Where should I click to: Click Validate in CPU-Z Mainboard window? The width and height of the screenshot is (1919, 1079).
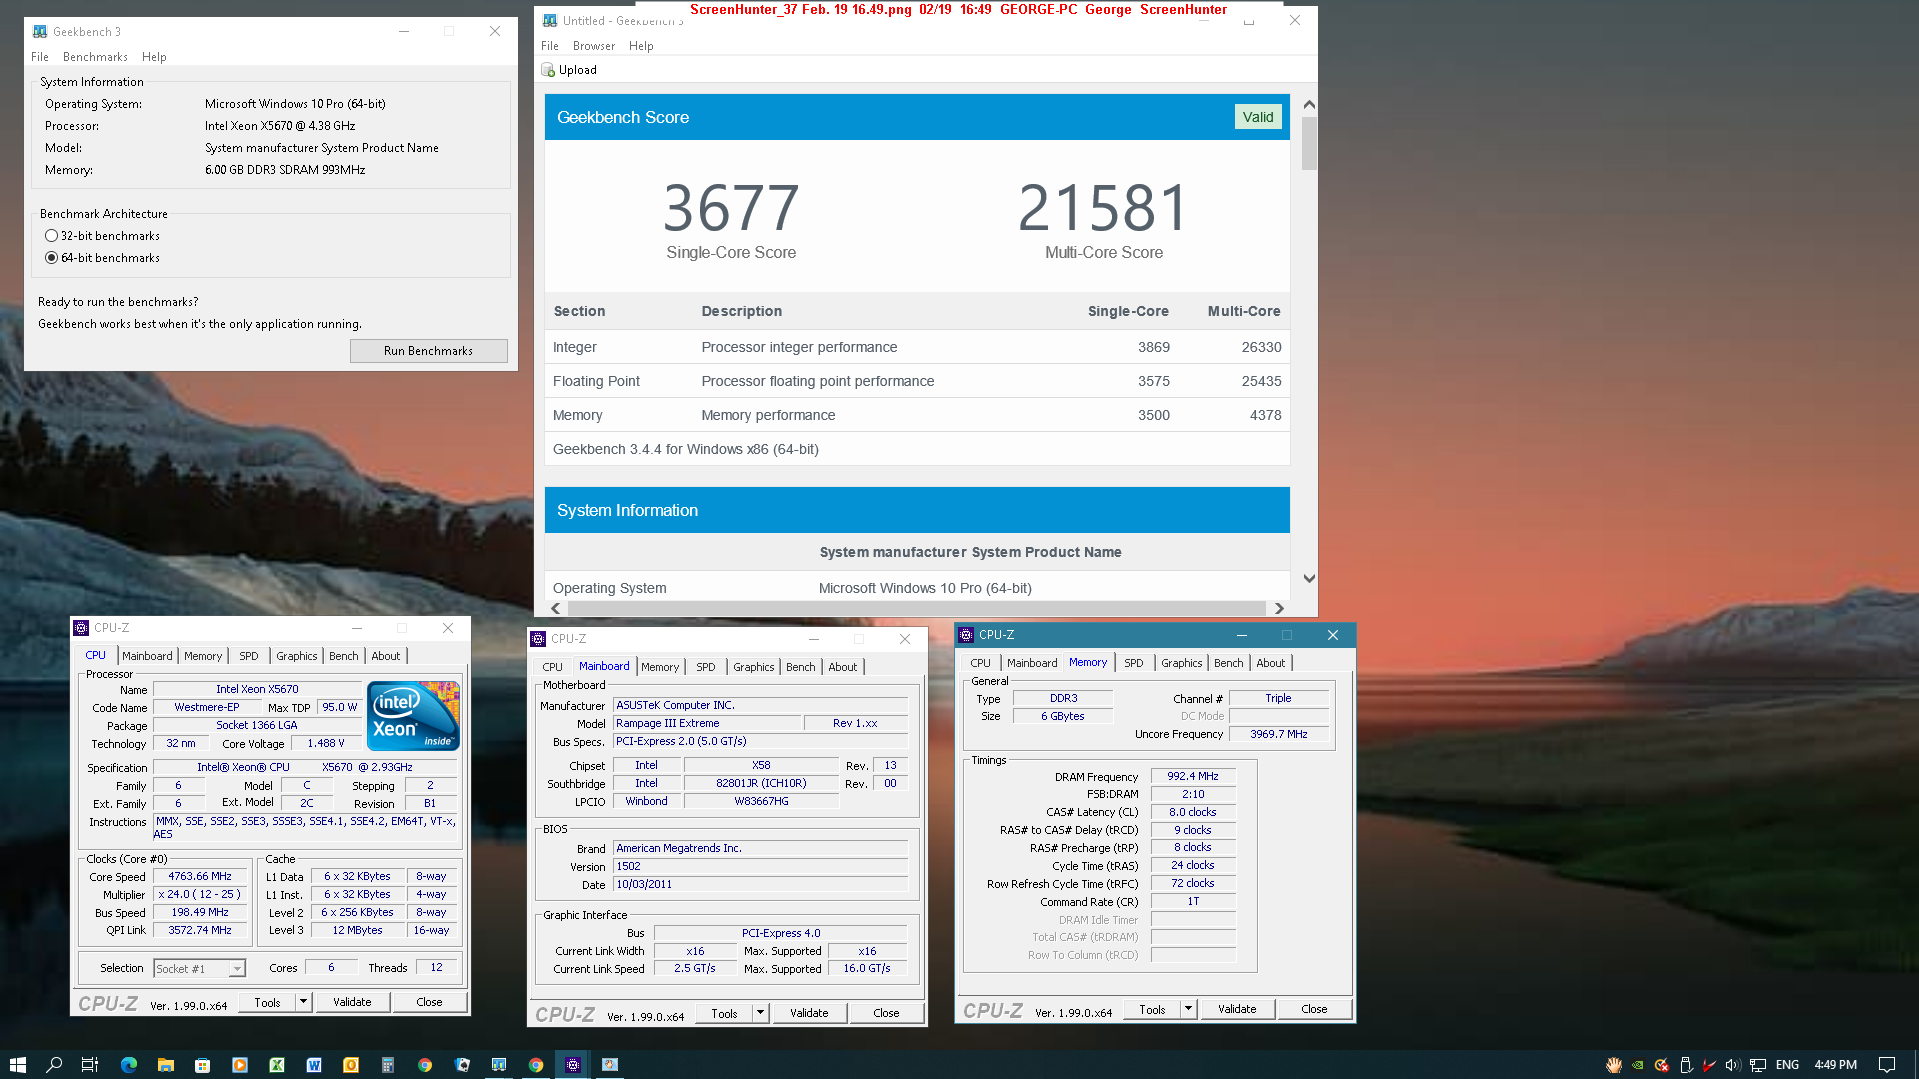[x=809, y=1013]
